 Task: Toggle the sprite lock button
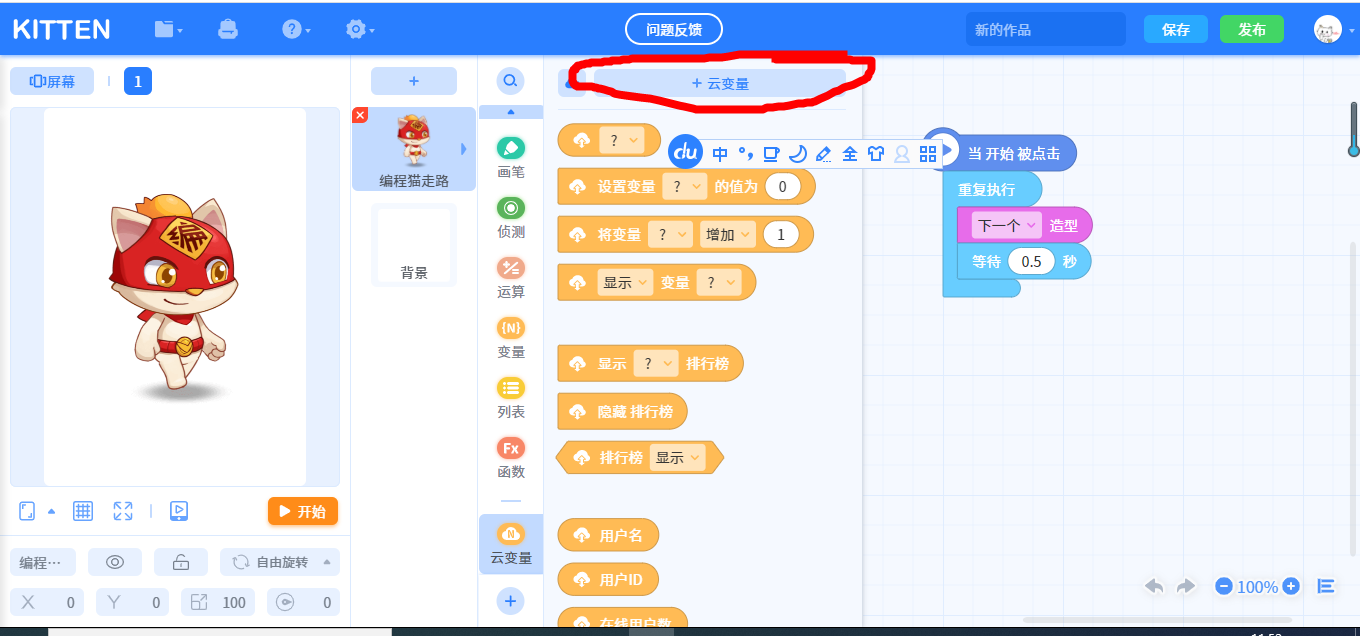[x=181, y=562]
